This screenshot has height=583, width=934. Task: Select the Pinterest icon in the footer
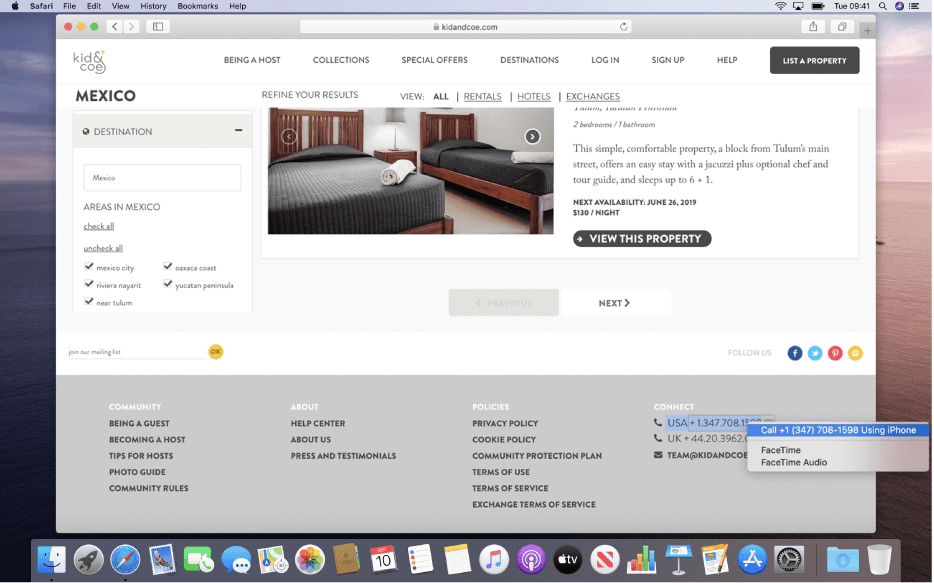835,353
